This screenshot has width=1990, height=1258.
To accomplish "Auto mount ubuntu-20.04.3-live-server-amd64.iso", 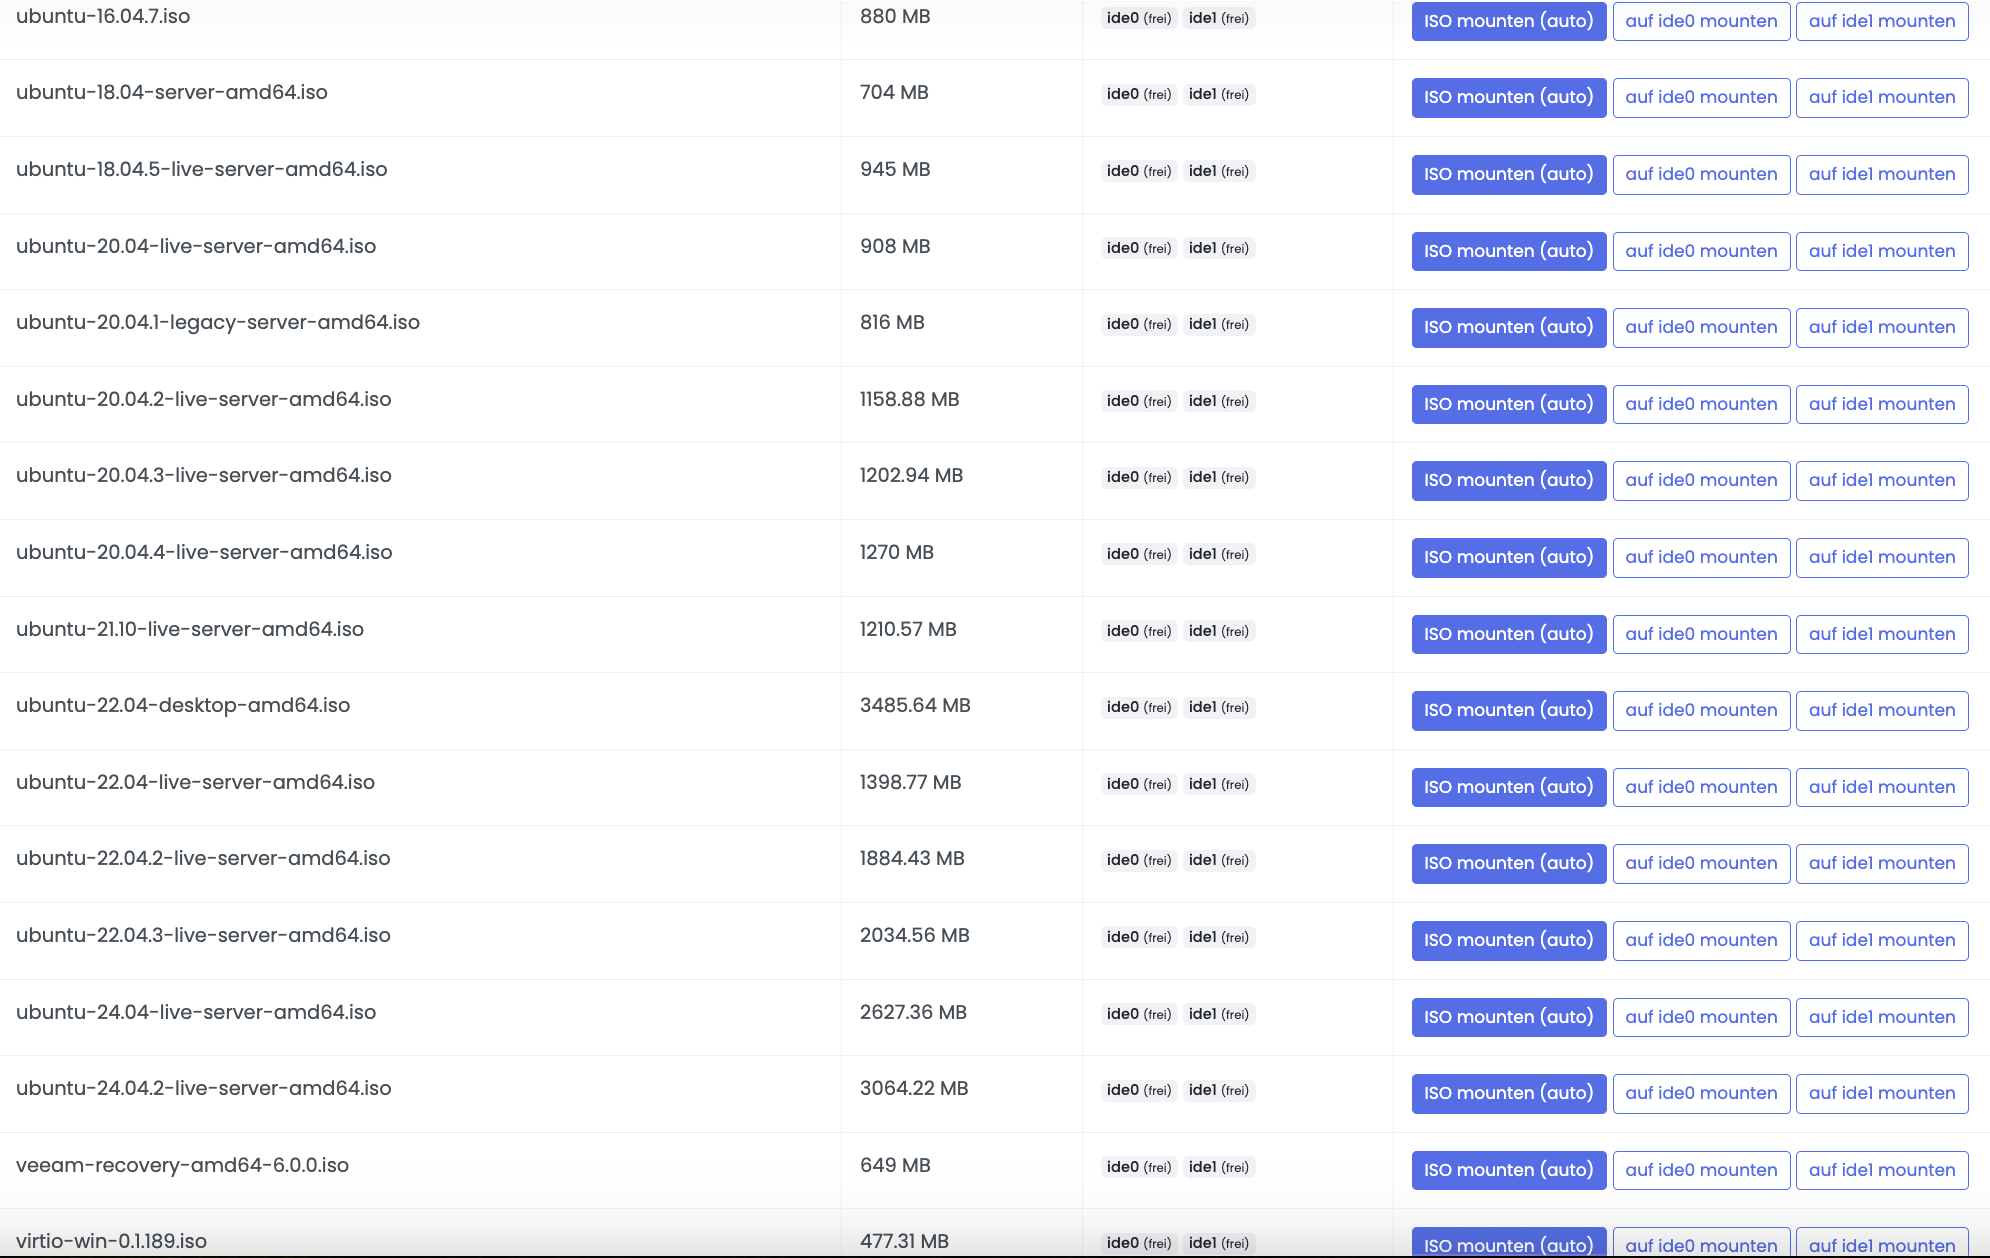I will pos(1508,480).
